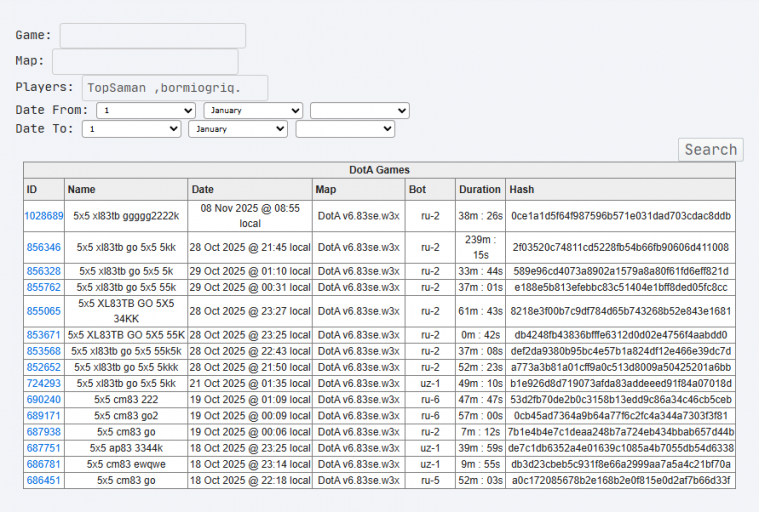759x512 pixels.
Task: Click bot 'ru-6' in row 690240
Action: click(430, 399)
